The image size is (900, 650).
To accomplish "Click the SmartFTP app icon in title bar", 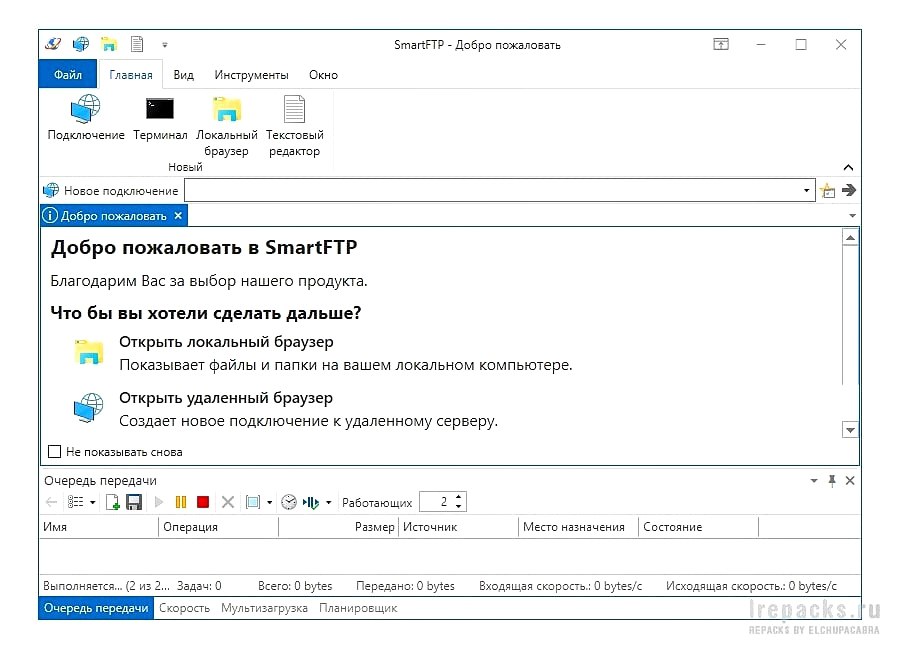I will tap(53, 44).
